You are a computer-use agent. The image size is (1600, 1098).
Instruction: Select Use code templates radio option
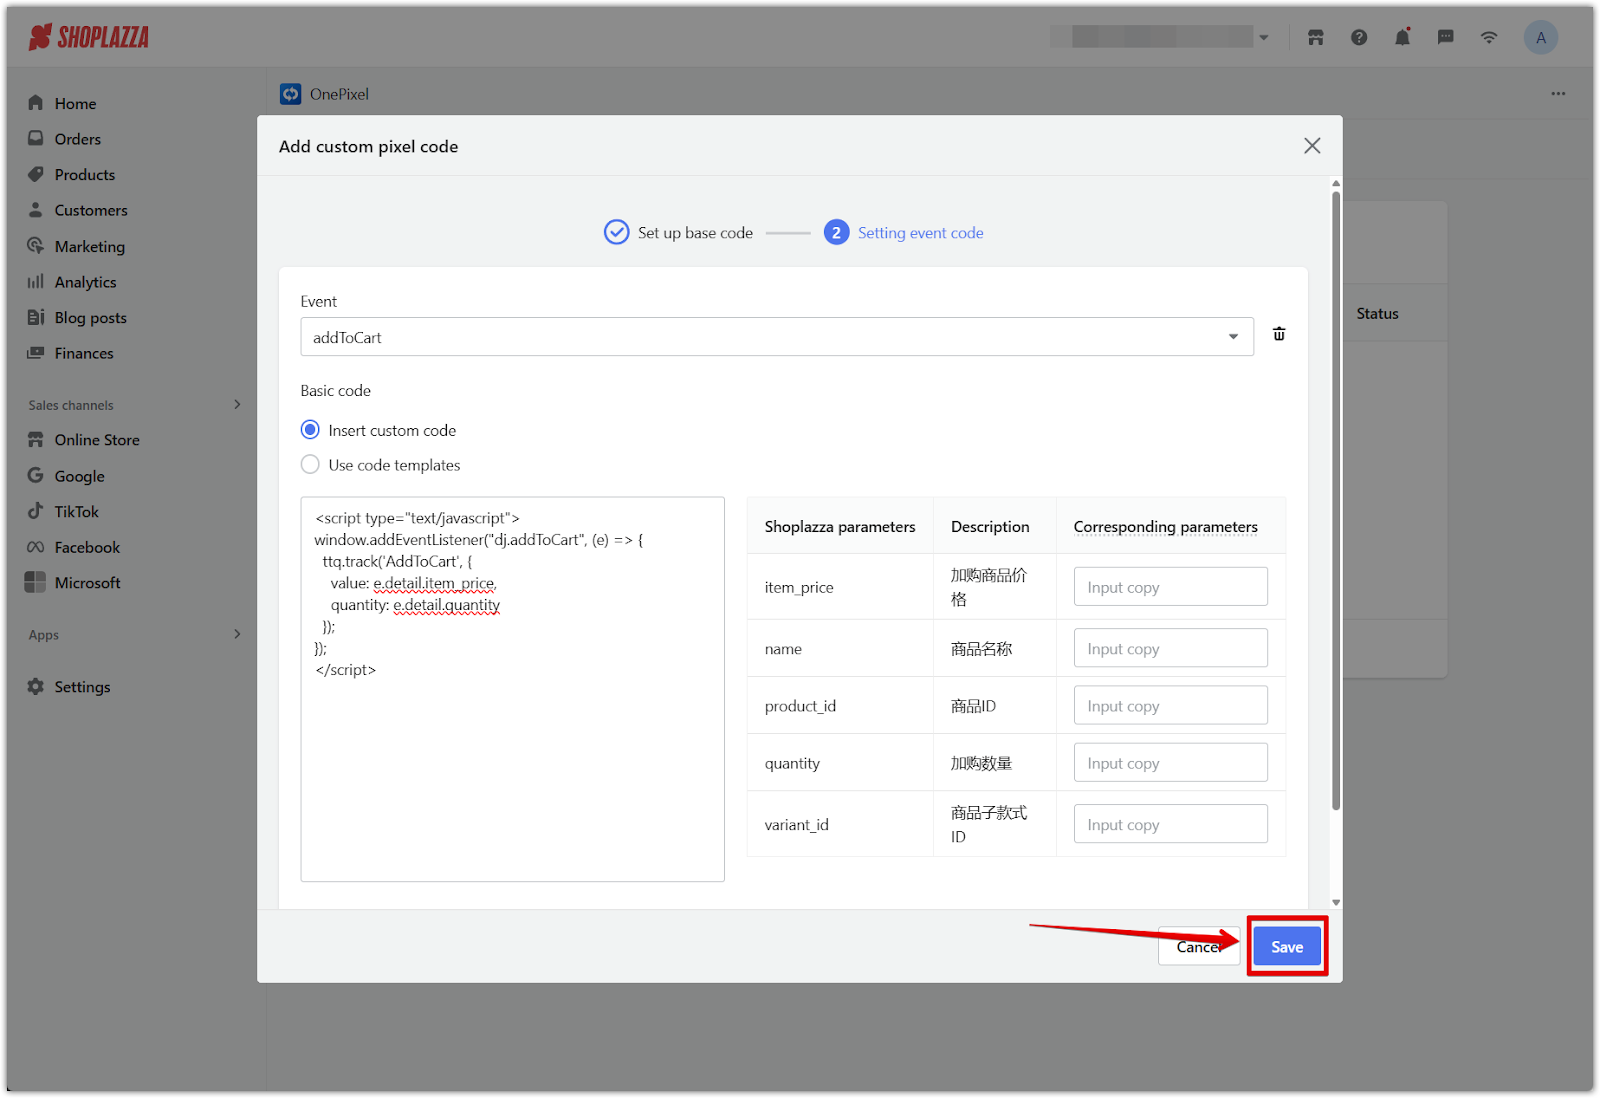pos(311,465)
